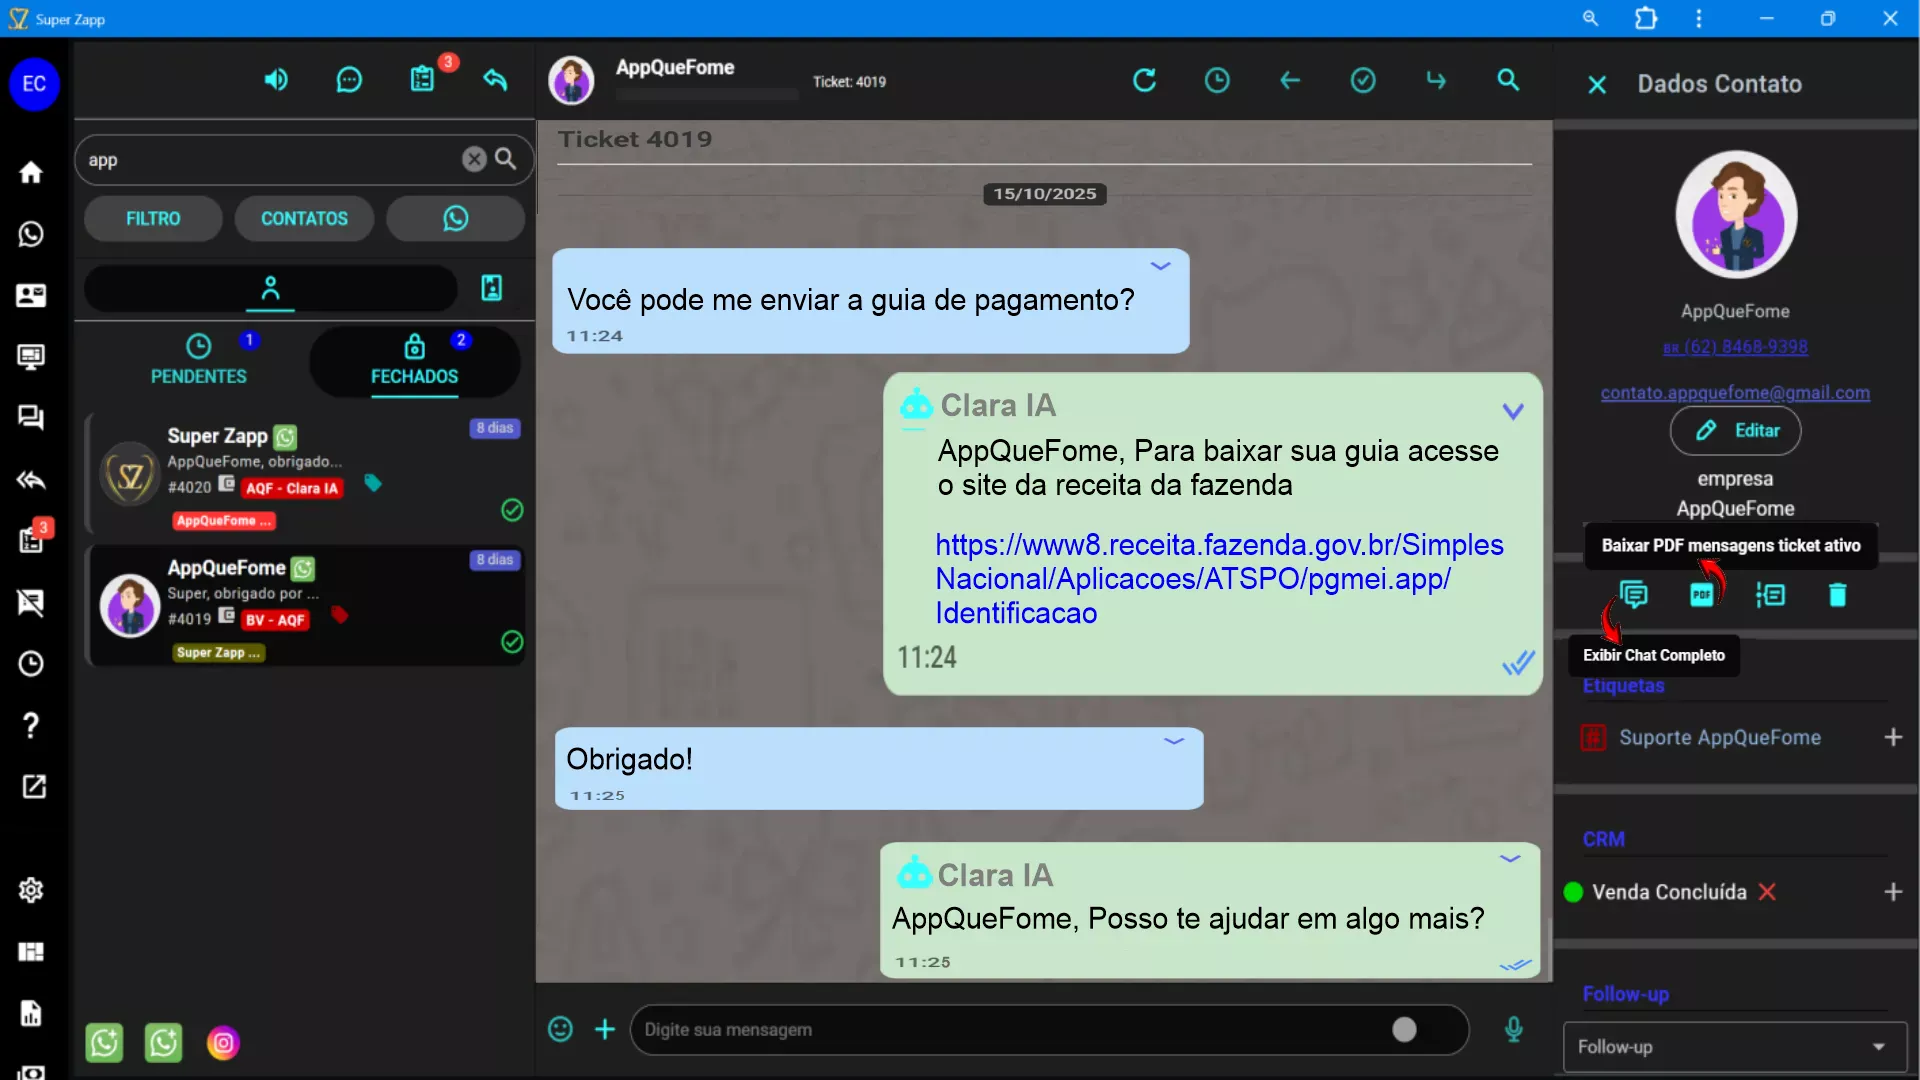This screenshot has height=1080, width=1920.
Task: Expand options on Clara IA receita message
Action: click(1513, 411)
